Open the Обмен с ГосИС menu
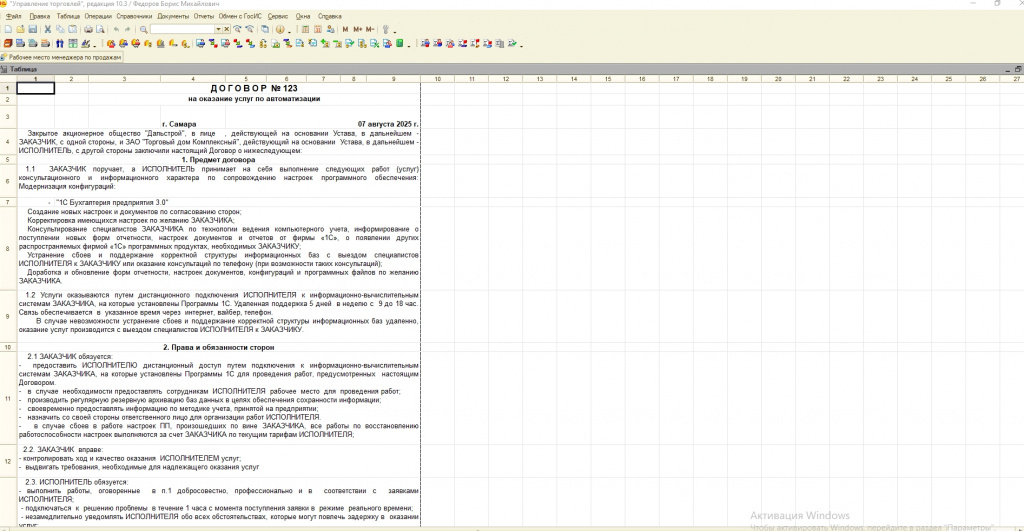This screenshot has height=531, width=1024. (240, 16)
